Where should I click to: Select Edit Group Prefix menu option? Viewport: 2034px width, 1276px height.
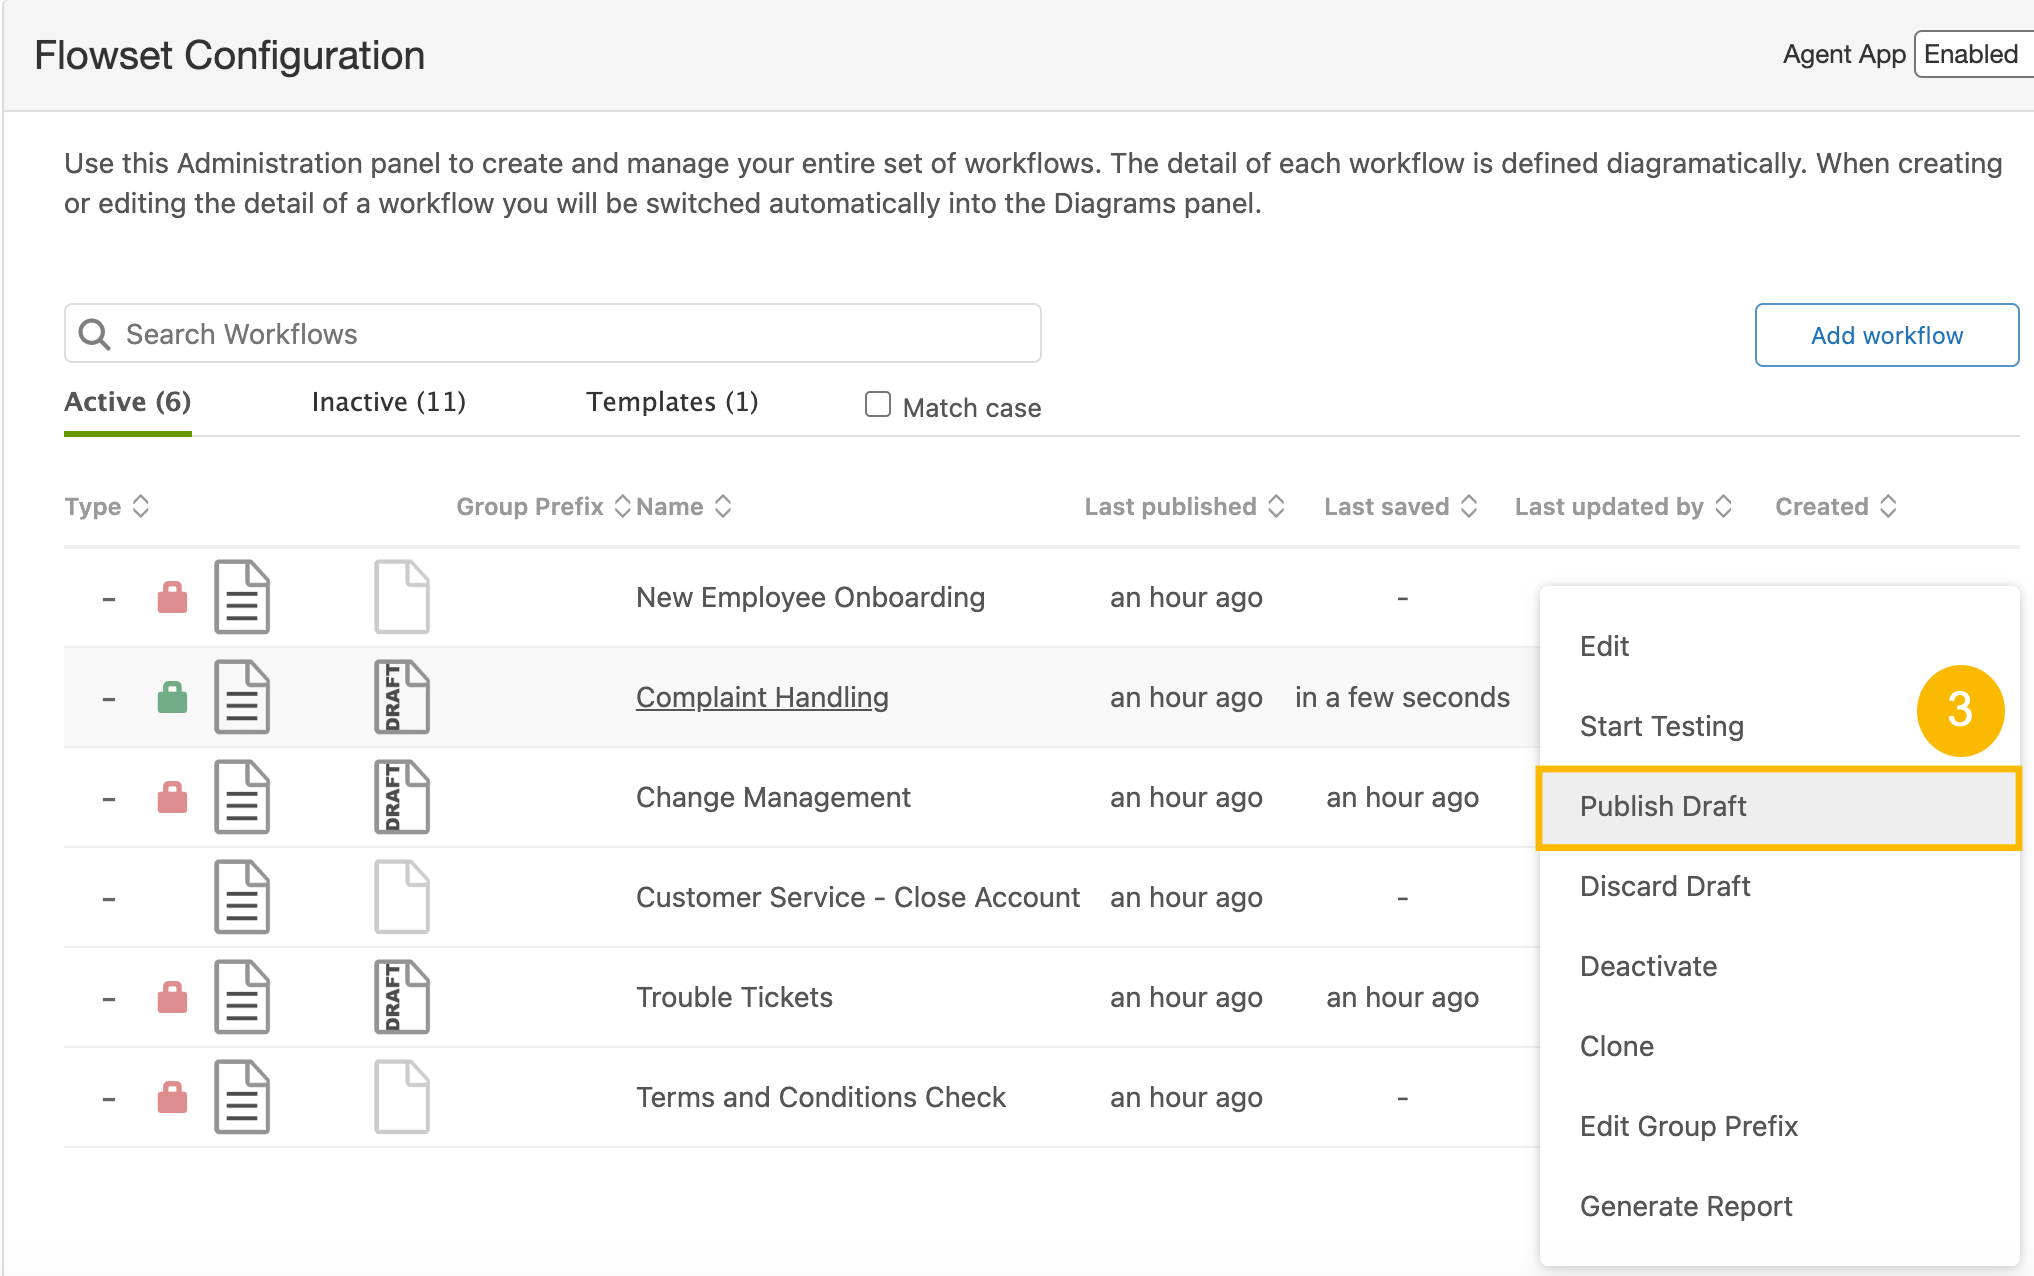[1779, 1126]
